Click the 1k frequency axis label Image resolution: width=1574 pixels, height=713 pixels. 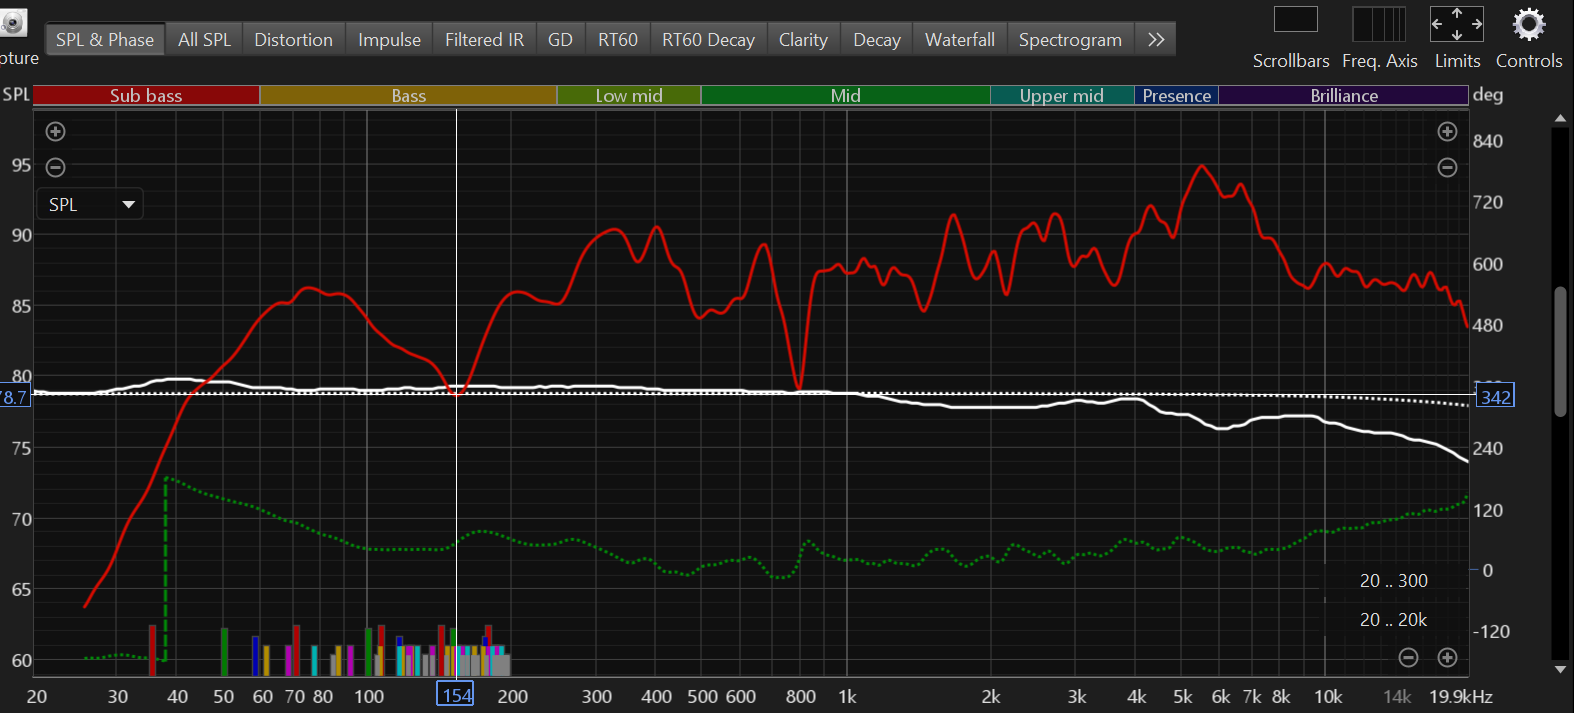[847, 697]
